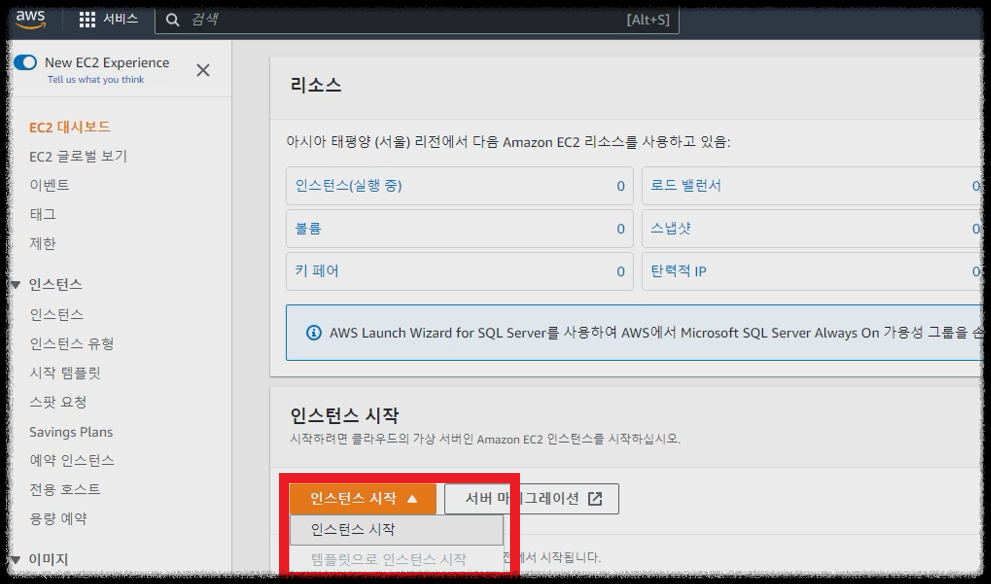The width and height of the screenshot is (991, 584).
Task: Open 탄력적 IP resource link
Action: click(x=678, y=271)
